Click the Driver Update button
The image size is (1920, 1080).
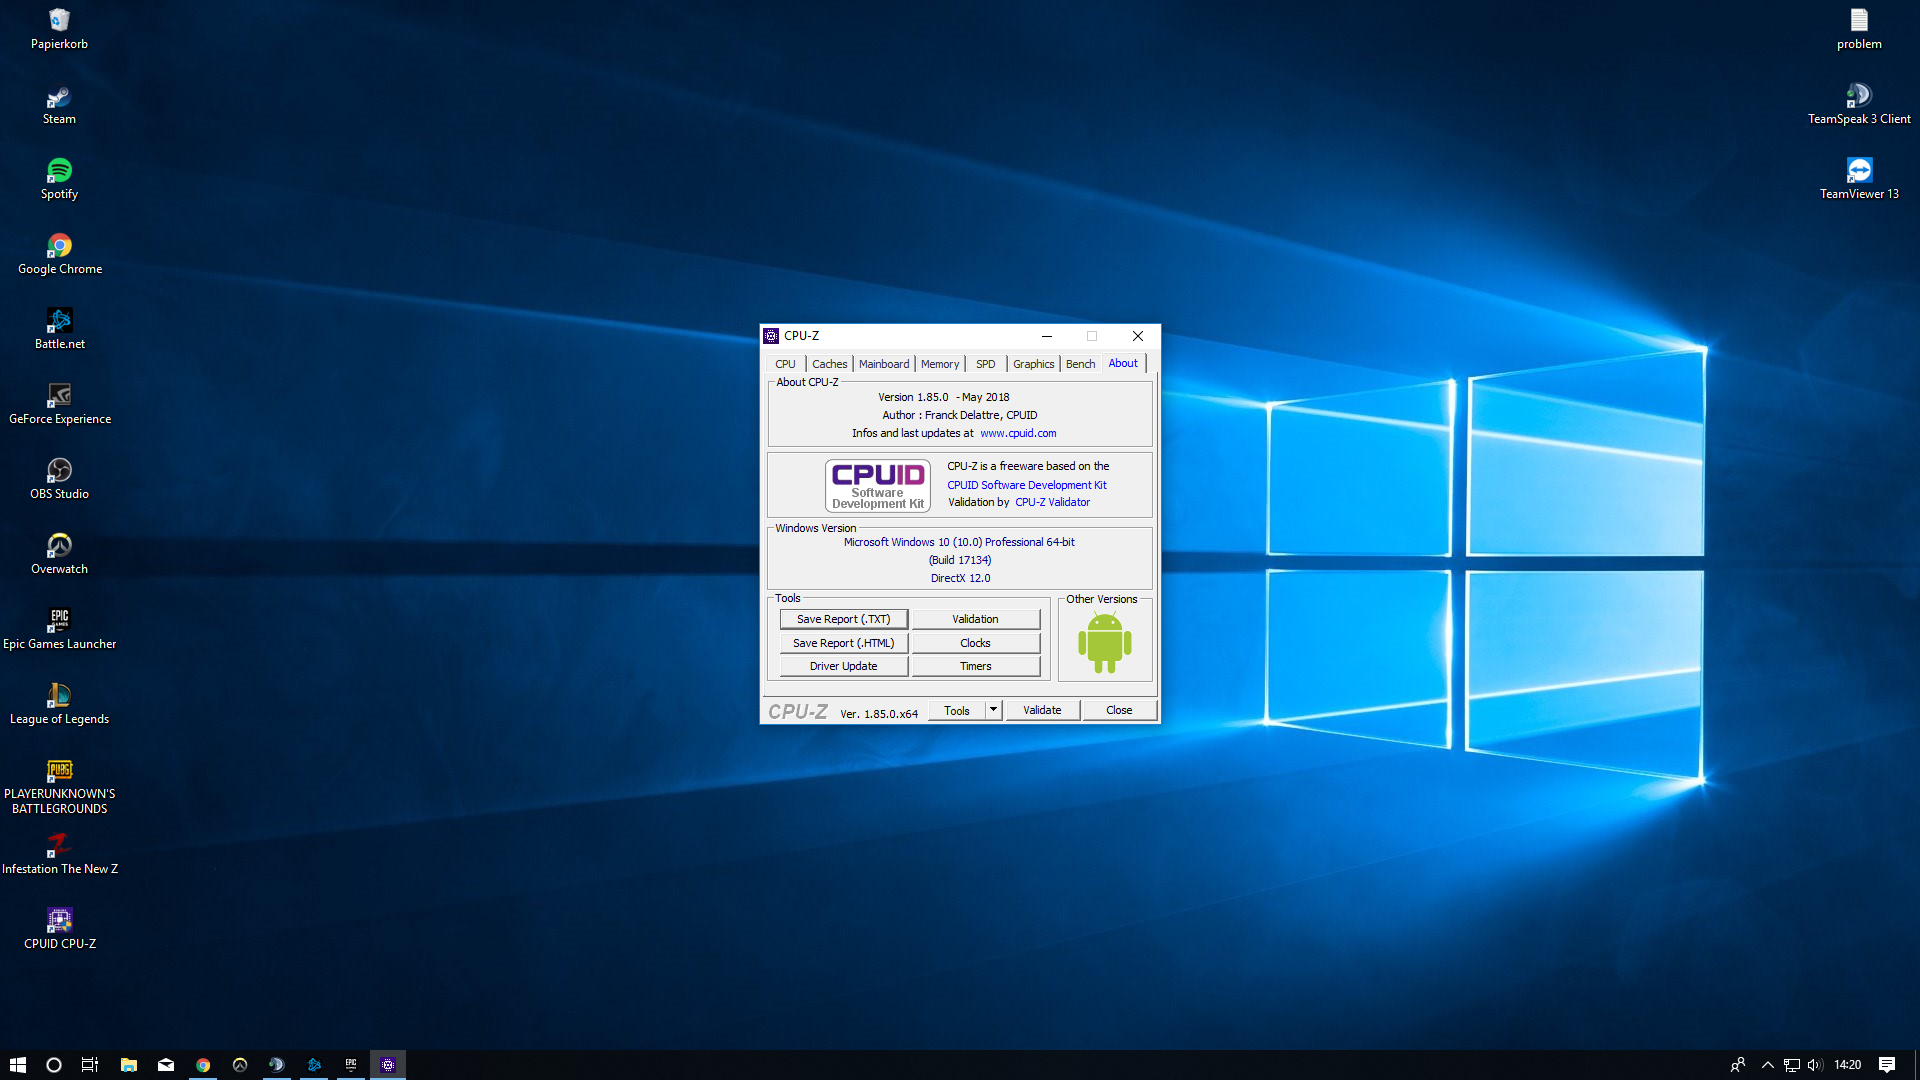(x=843, y=666)
